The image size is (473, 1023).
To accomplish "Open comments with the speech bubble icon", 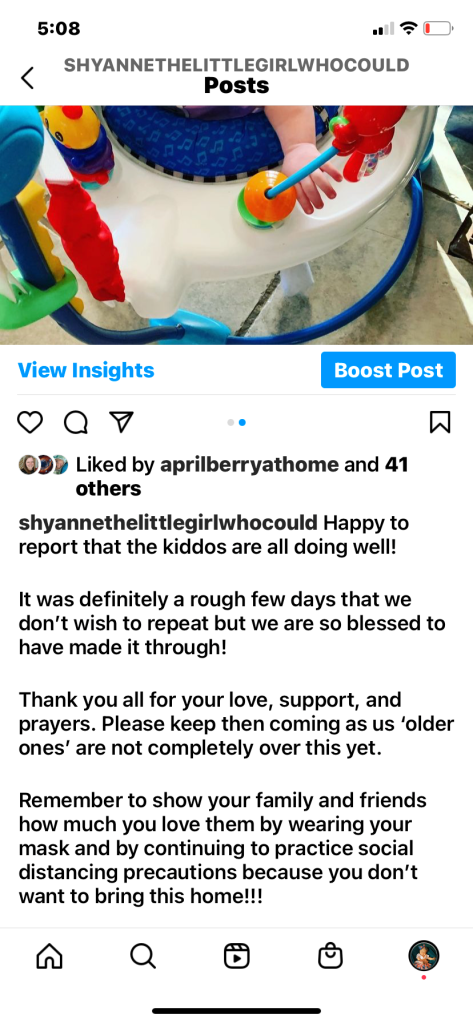I will click(x=76, y=423).
